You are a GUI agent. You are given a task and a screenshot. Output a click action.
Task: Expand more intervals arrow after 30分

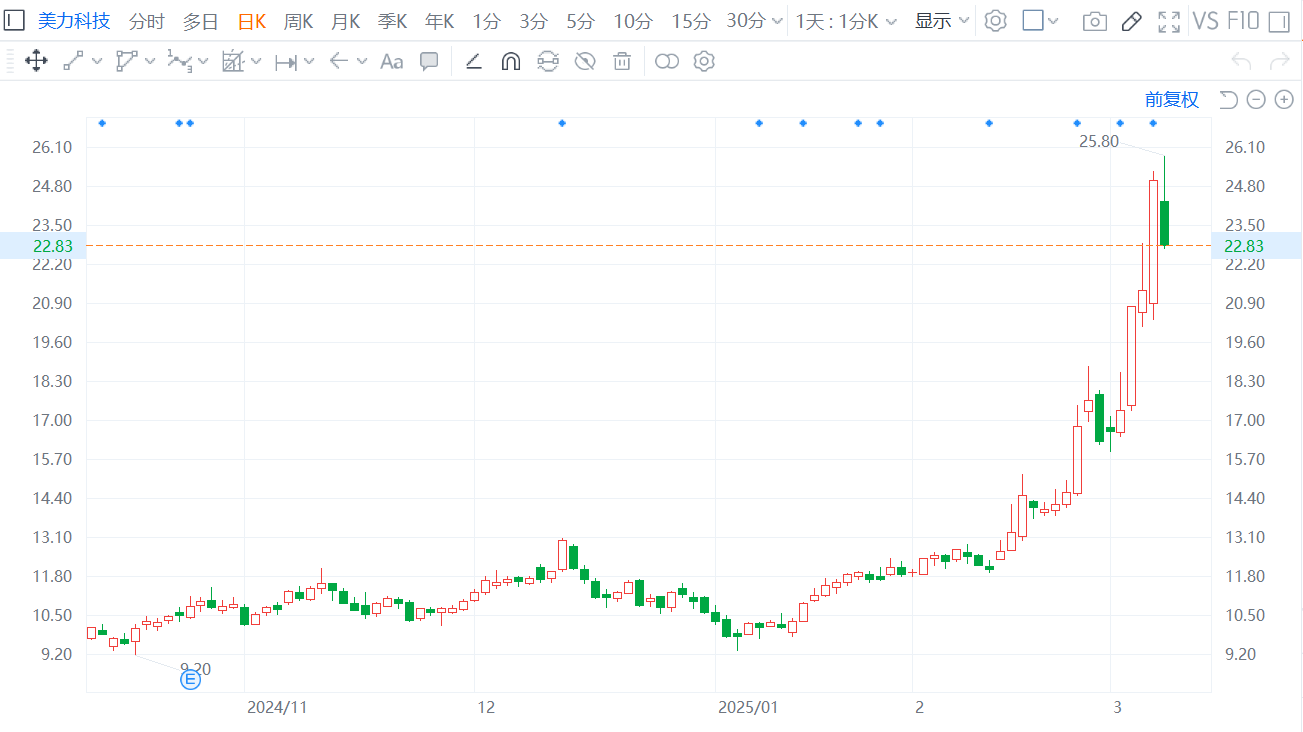(x=778, y=21)
